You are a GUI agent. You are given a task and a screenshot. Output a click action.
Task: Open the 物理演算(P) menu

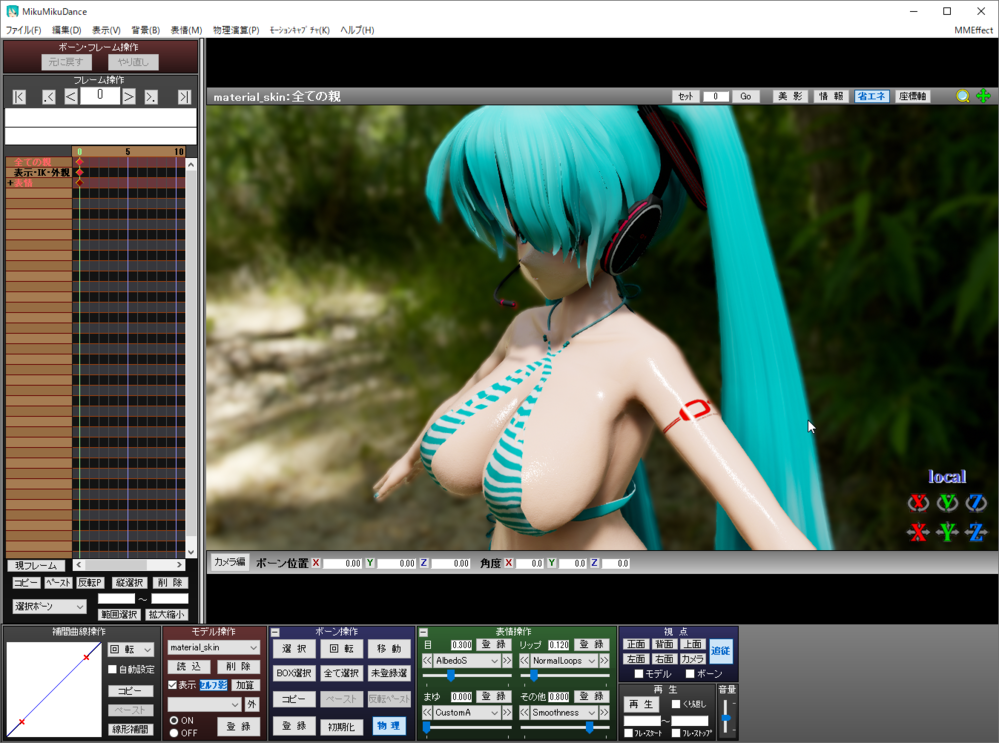point(236,30)
